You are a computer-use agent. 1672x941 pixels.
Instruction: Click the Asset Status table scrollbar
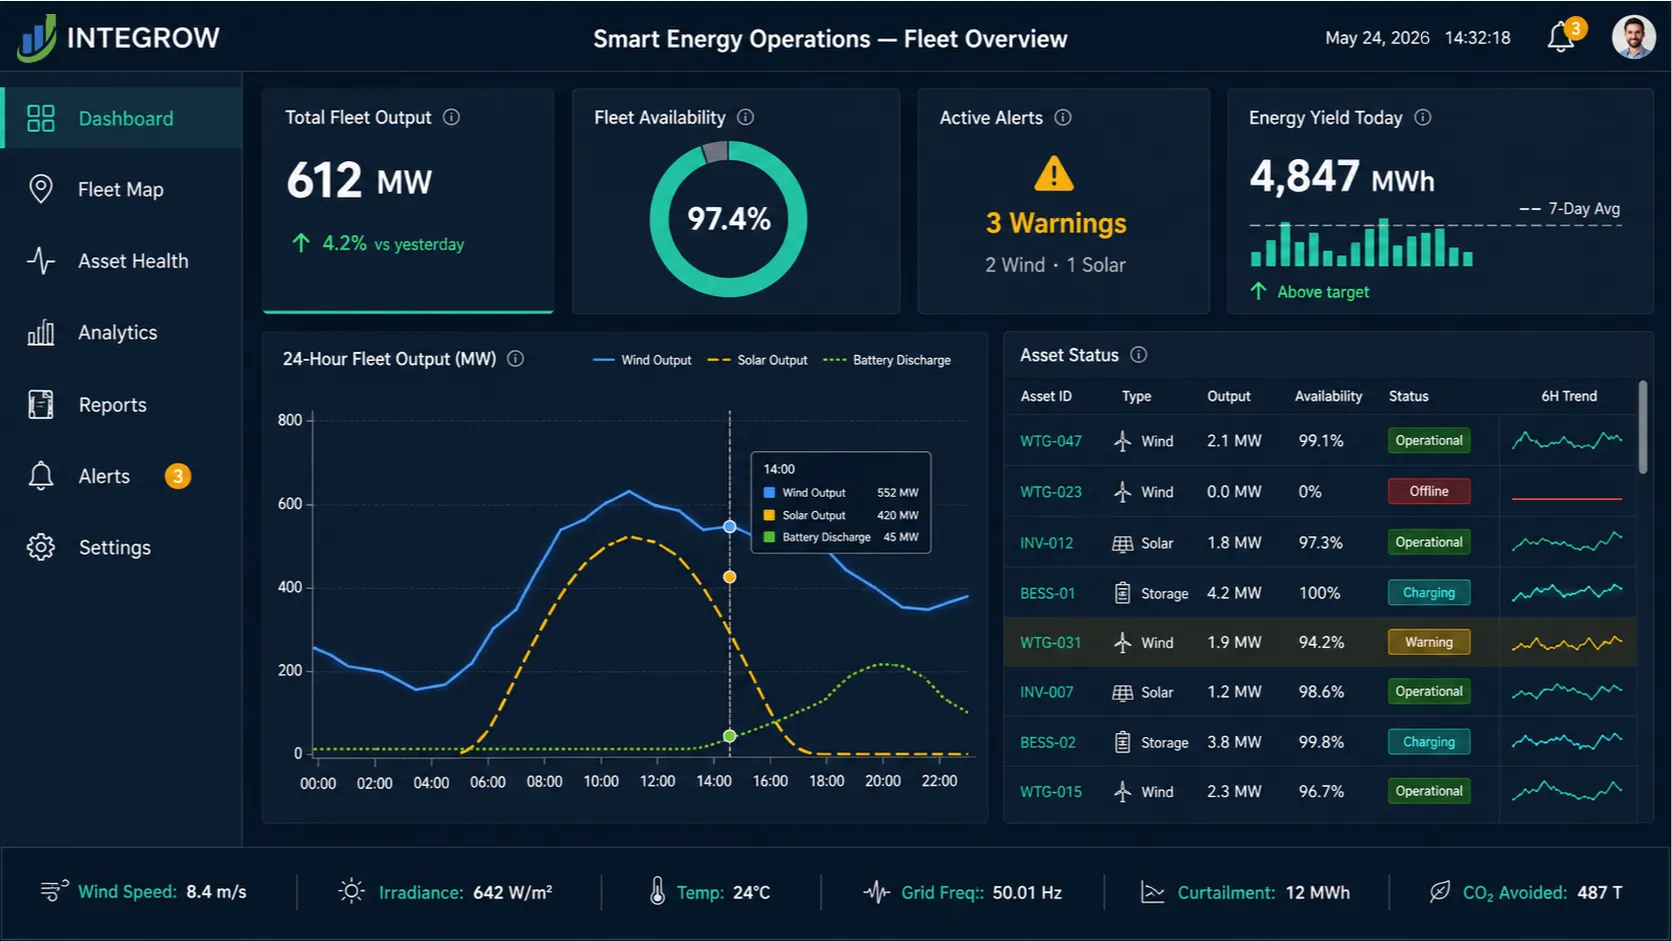[1643, 426]
